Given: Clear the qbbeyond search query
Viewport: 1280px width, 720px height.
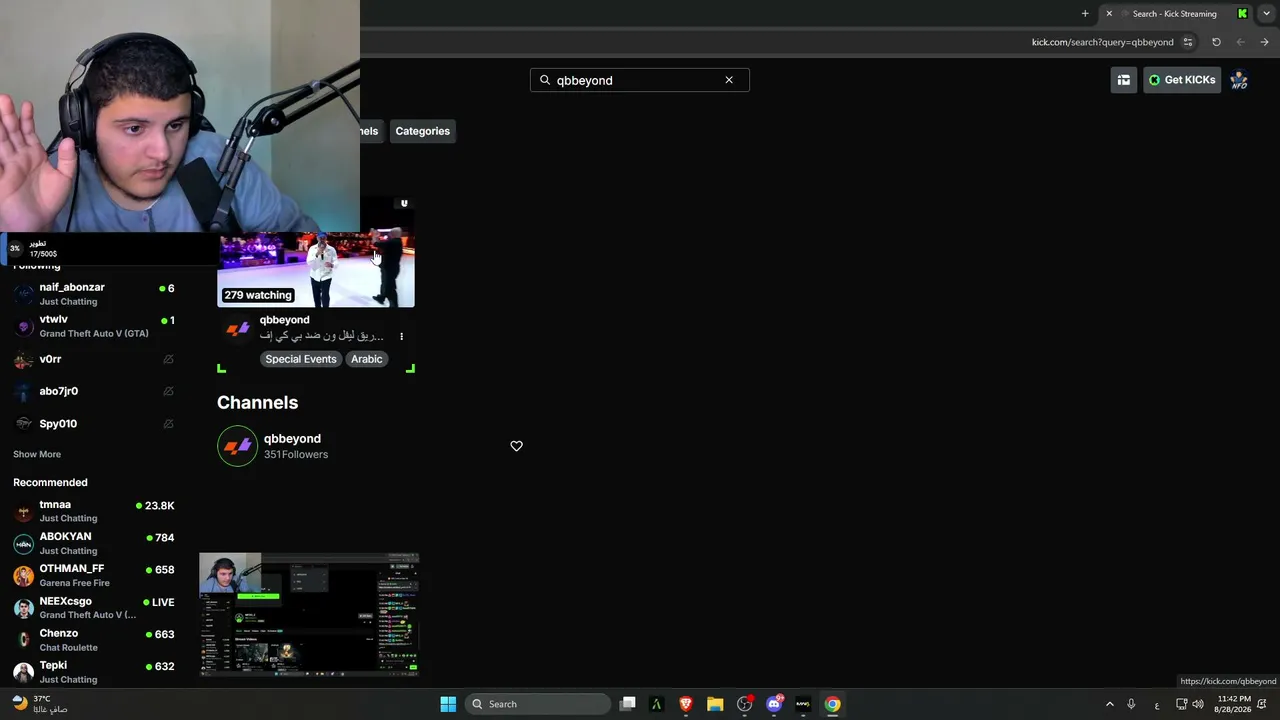Looking at the screenshot, I should point(729,80).
